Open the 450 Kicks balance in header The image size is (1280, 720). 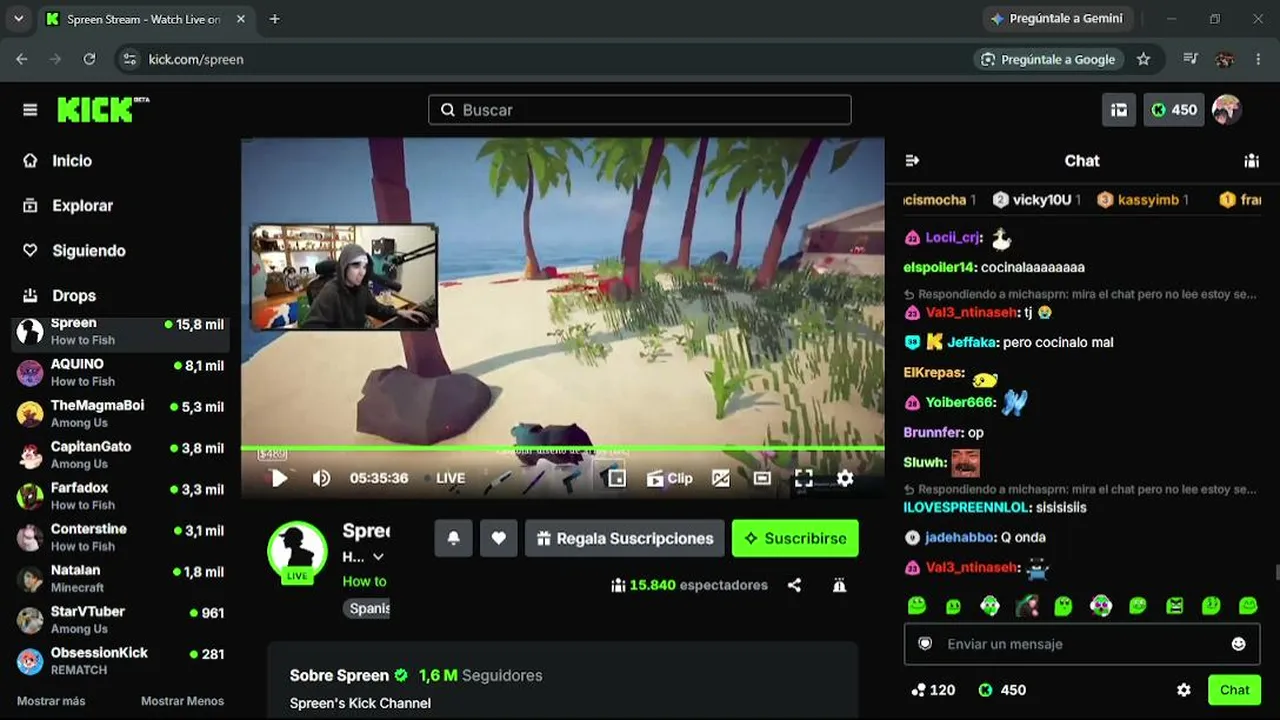click(x=1174, y=110)
